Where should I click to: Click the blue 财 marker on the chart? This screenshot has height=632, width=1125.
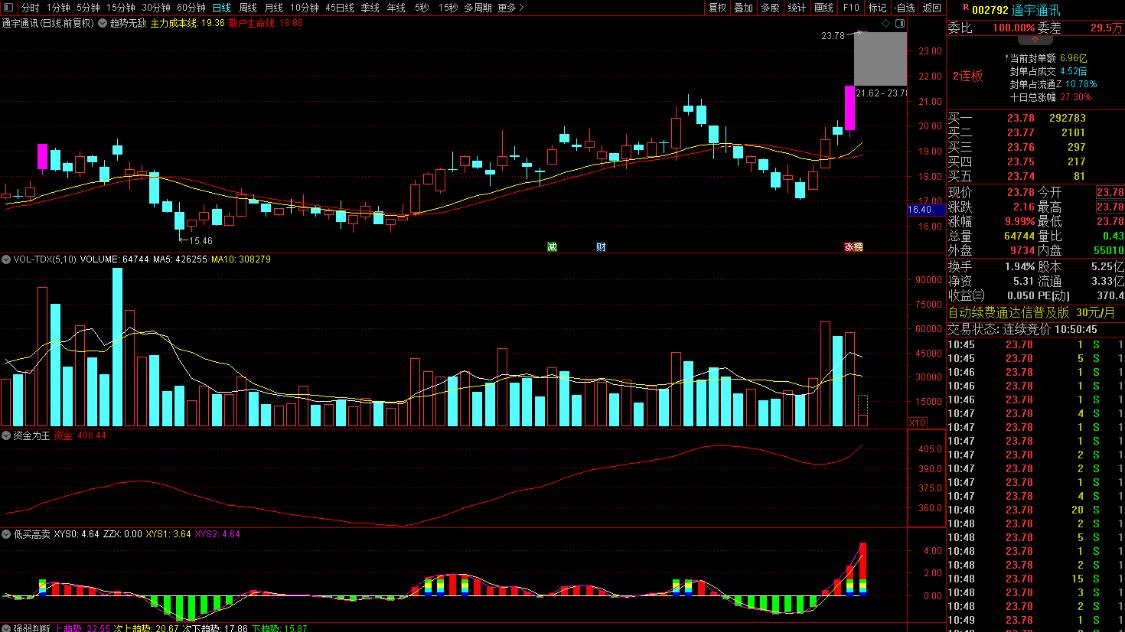(x=601, y=247)
